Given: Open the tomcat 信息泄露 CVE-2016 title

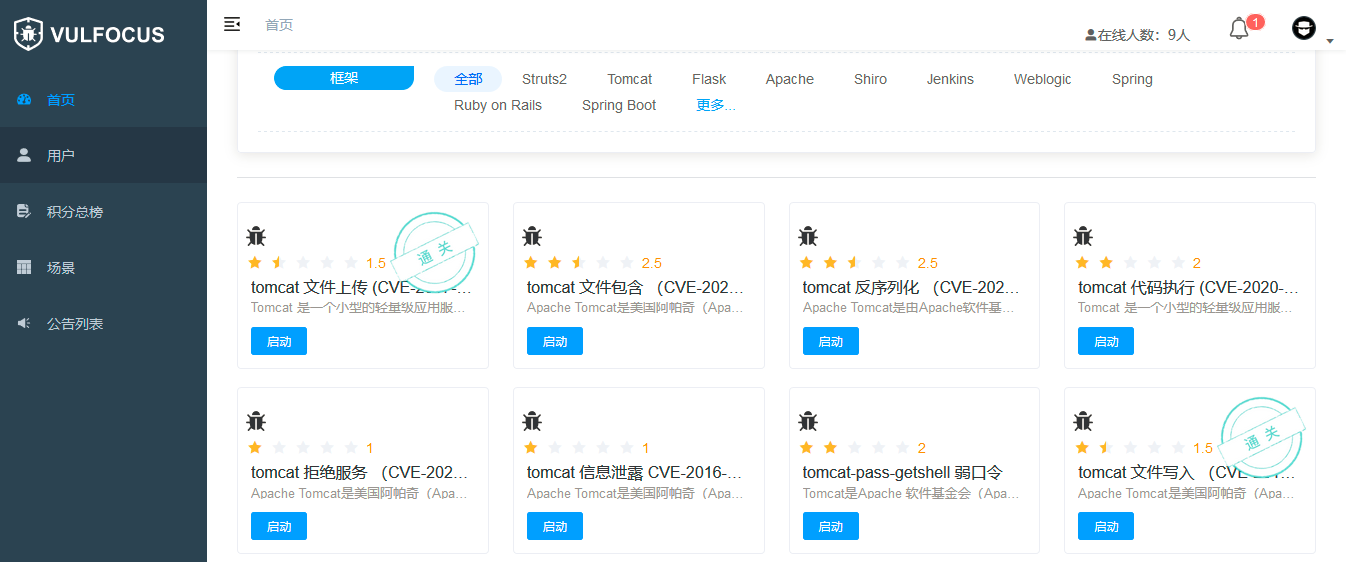Looking at the screenshot, I should 636,473.
